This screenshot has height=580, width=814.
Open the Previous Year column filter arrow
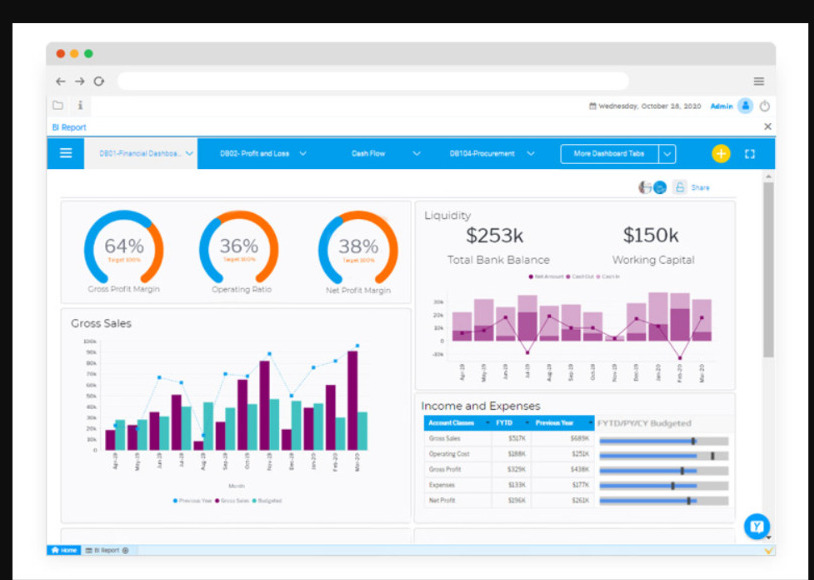pyautogui.click(x=590, y=423)
